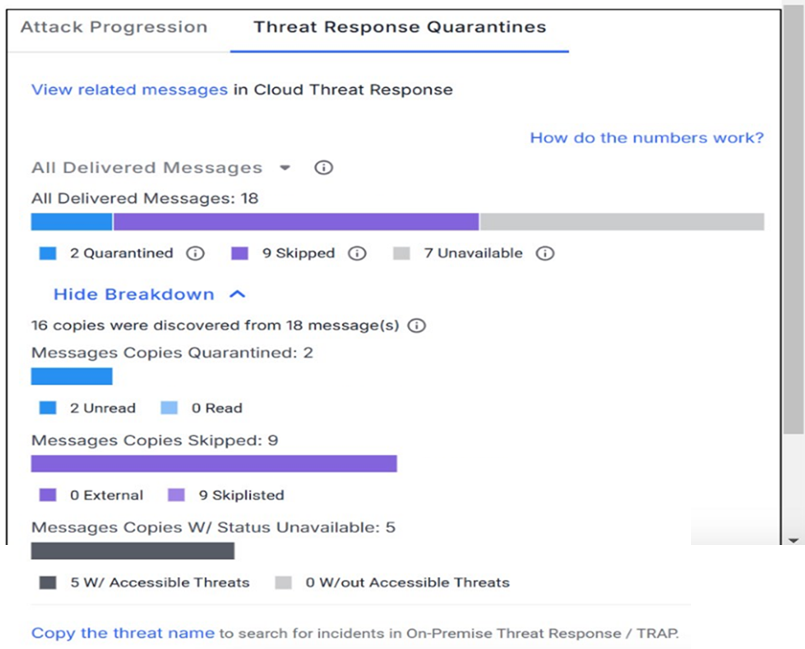Switch to the Attack Progression tab

[x=114, y=27]
